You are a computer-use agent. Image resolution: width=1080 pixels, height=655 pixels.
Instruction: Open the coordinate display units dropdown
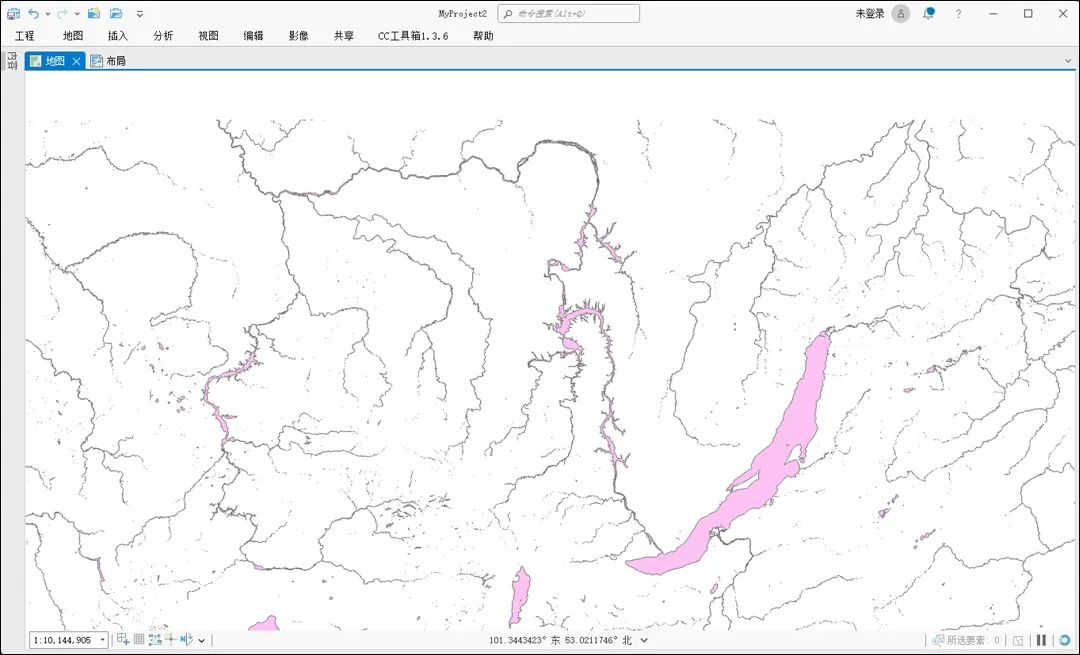(644, 640)
